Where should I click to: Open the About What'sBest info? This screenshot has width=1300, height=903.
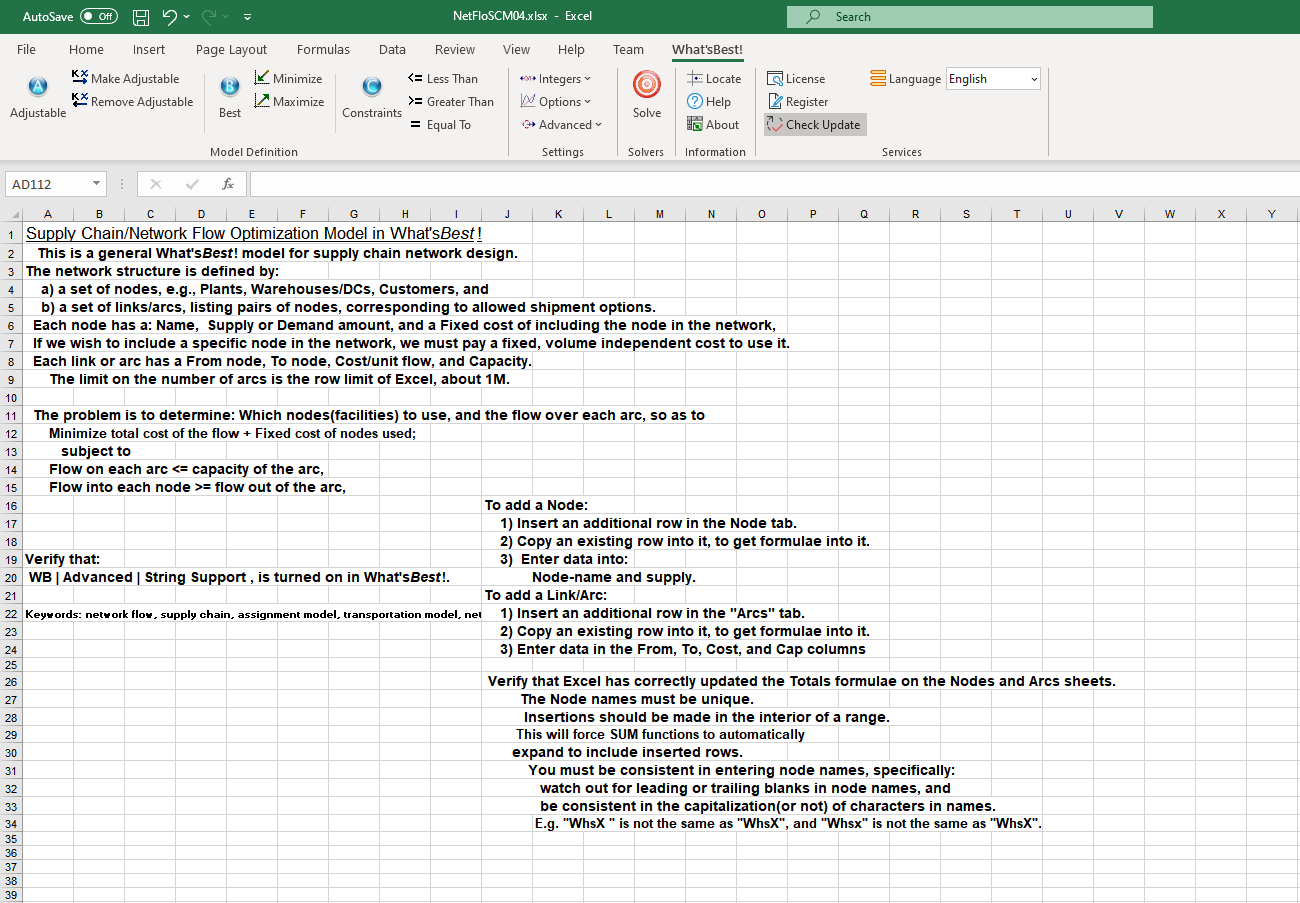(x=713, y=125)
